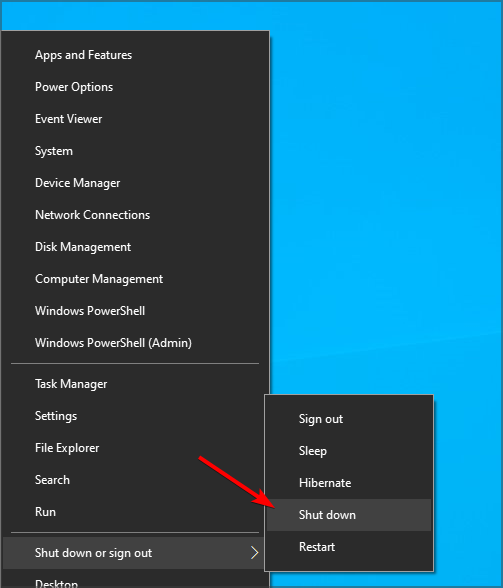Open Computer Management
Screen dimensions: 503x588
coord(135,279)
